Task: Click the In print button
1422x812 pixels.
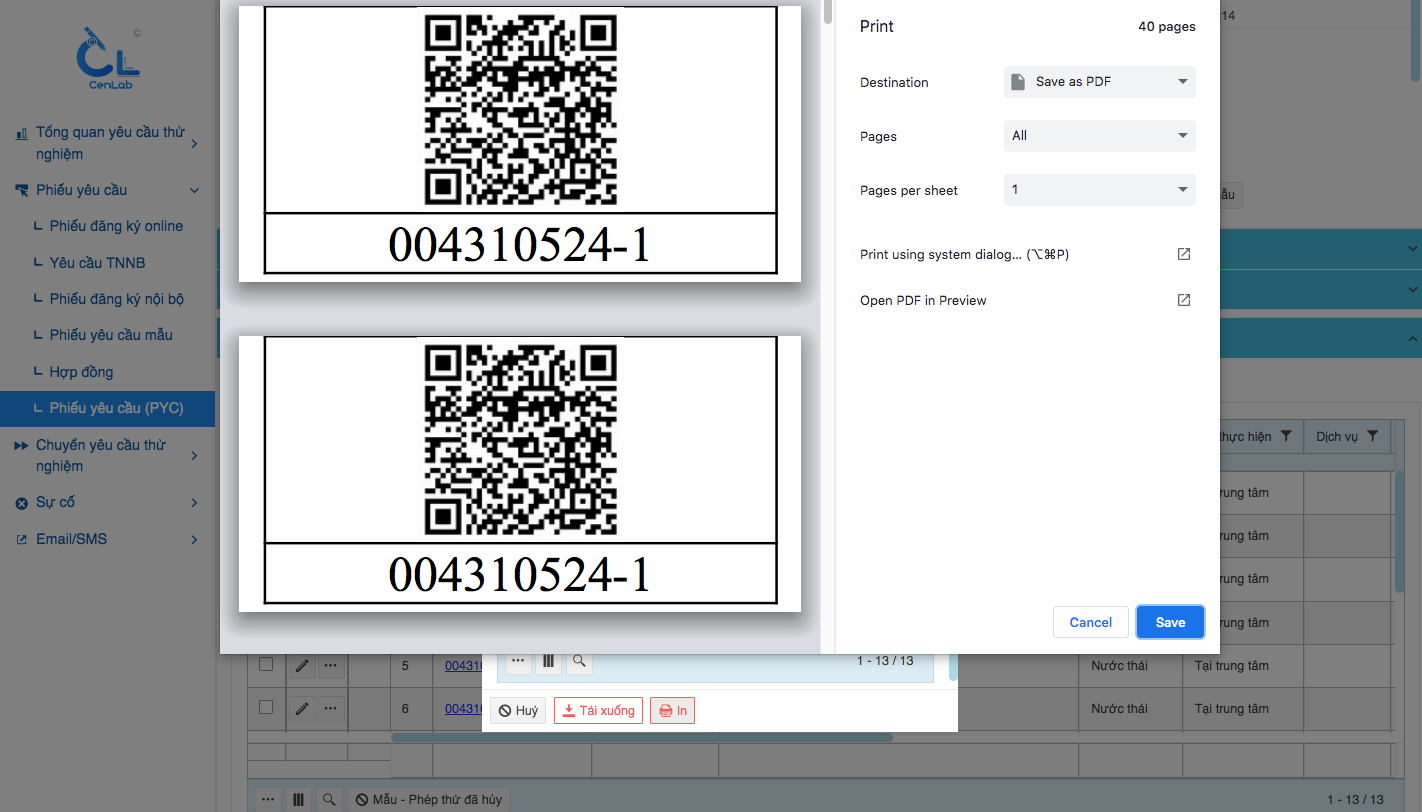Action: 672,711
